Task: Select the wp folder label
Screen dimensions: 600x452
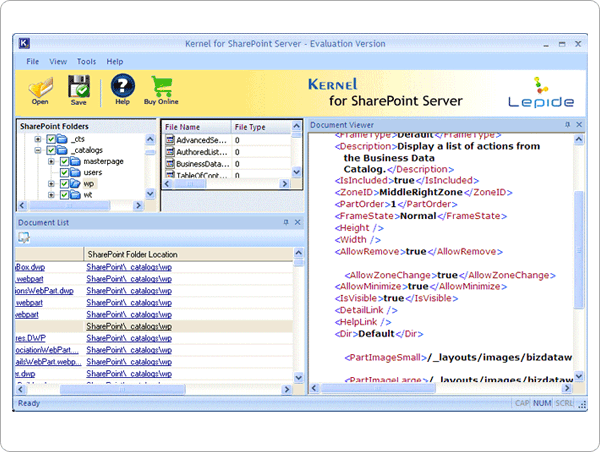Action: pos(89,184)
